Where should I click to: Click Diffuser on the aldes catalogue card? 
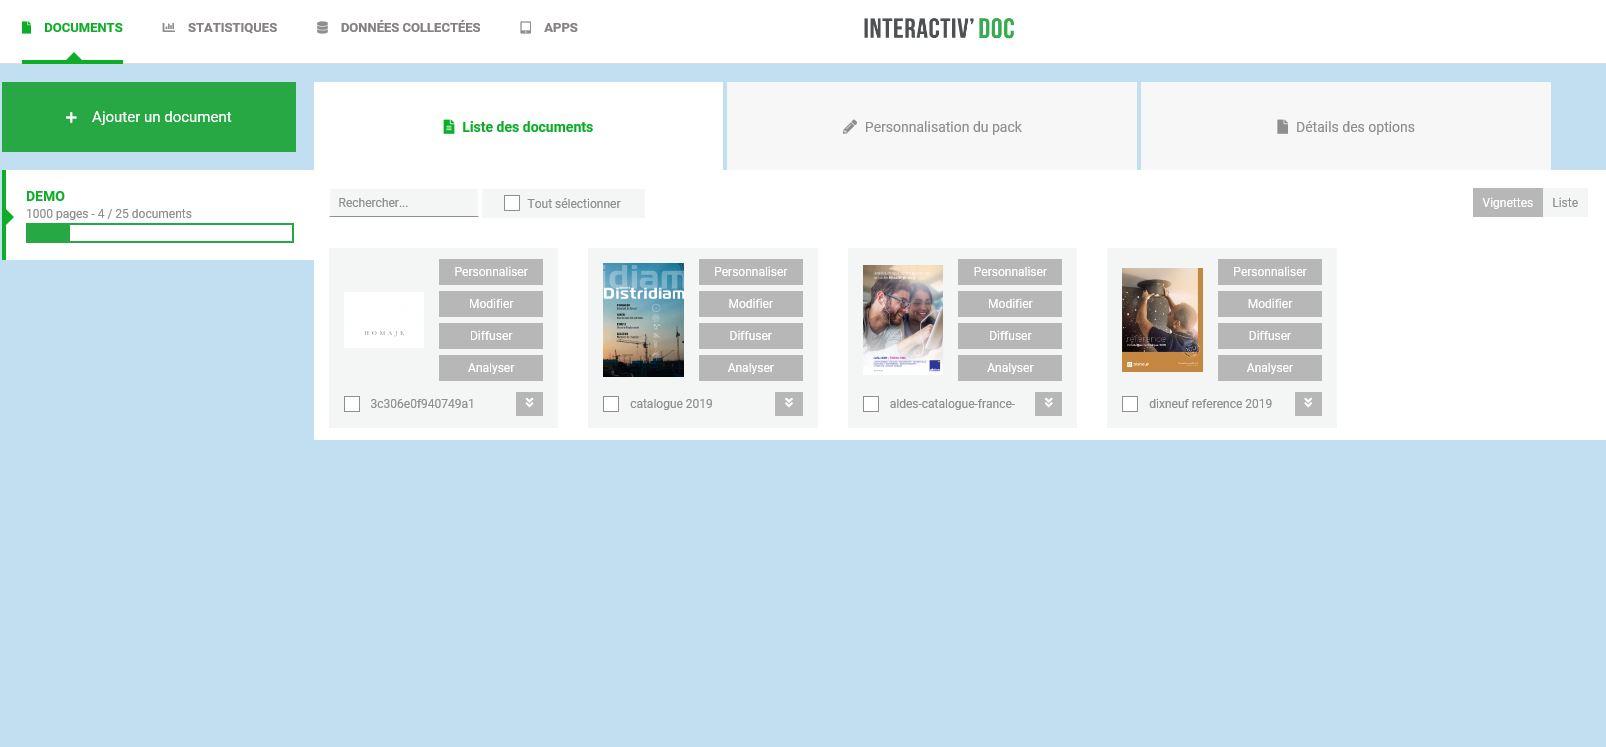click(1009, 336)
